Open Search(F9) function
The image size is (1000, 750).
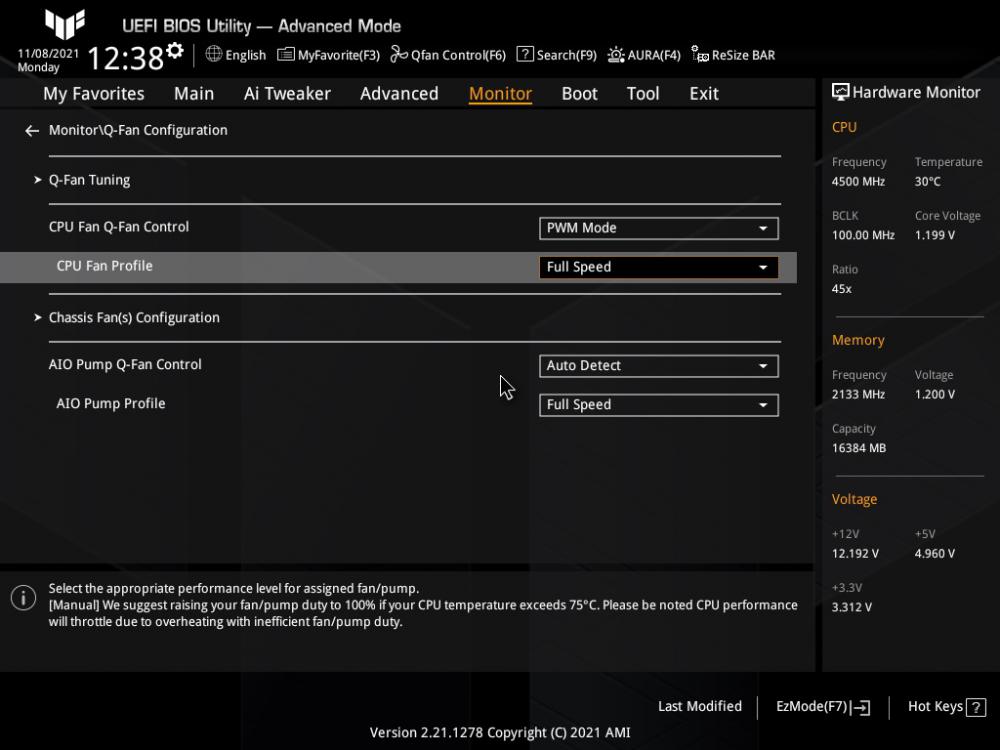(557, 55)
